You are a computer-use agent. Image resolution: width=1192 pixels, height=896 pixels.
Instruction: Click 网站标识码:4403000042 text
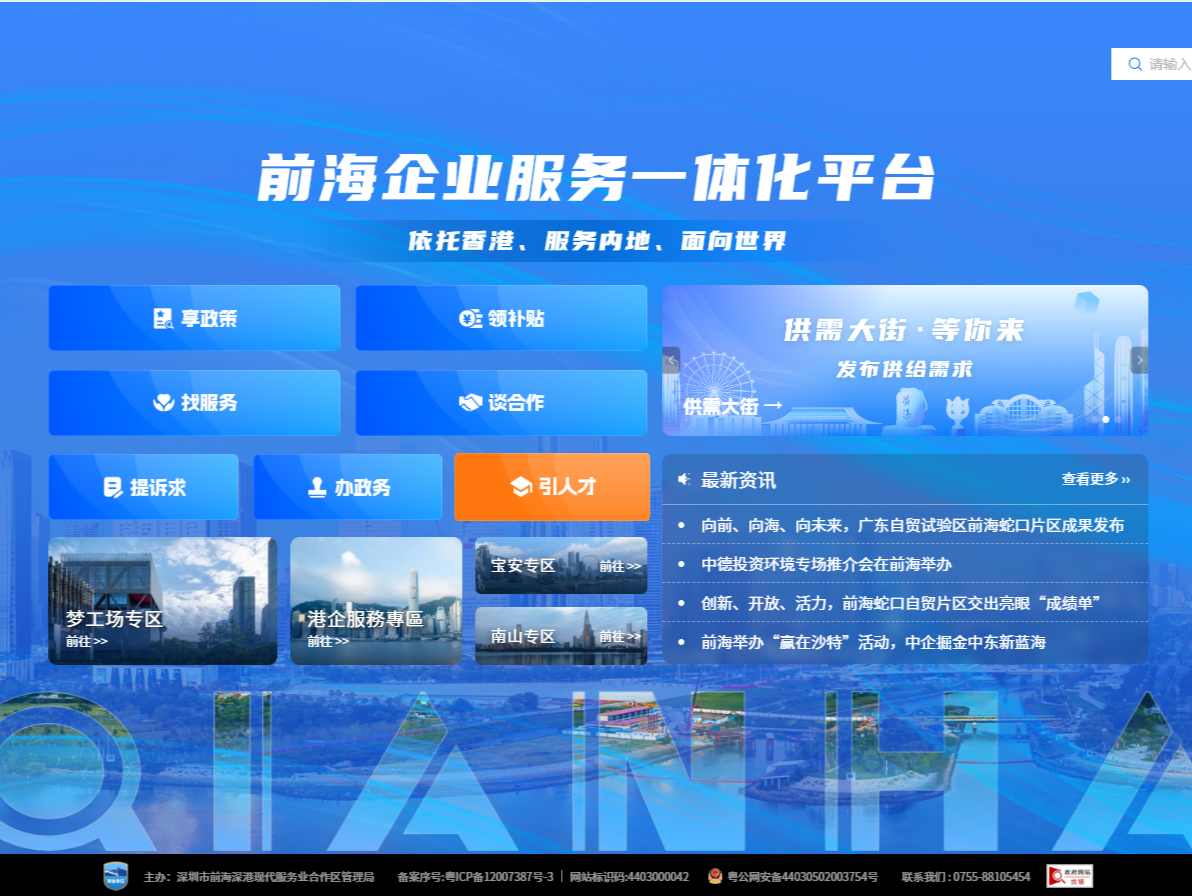click(629, 877)
